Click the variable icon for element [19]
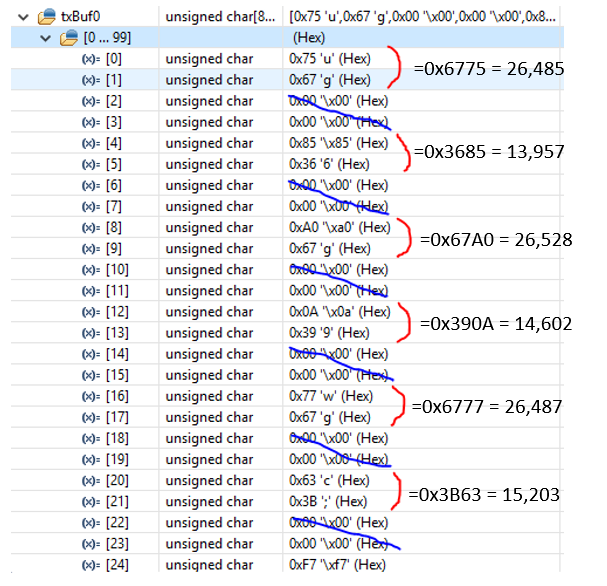607x586 pixels. (x=91, y=460)
